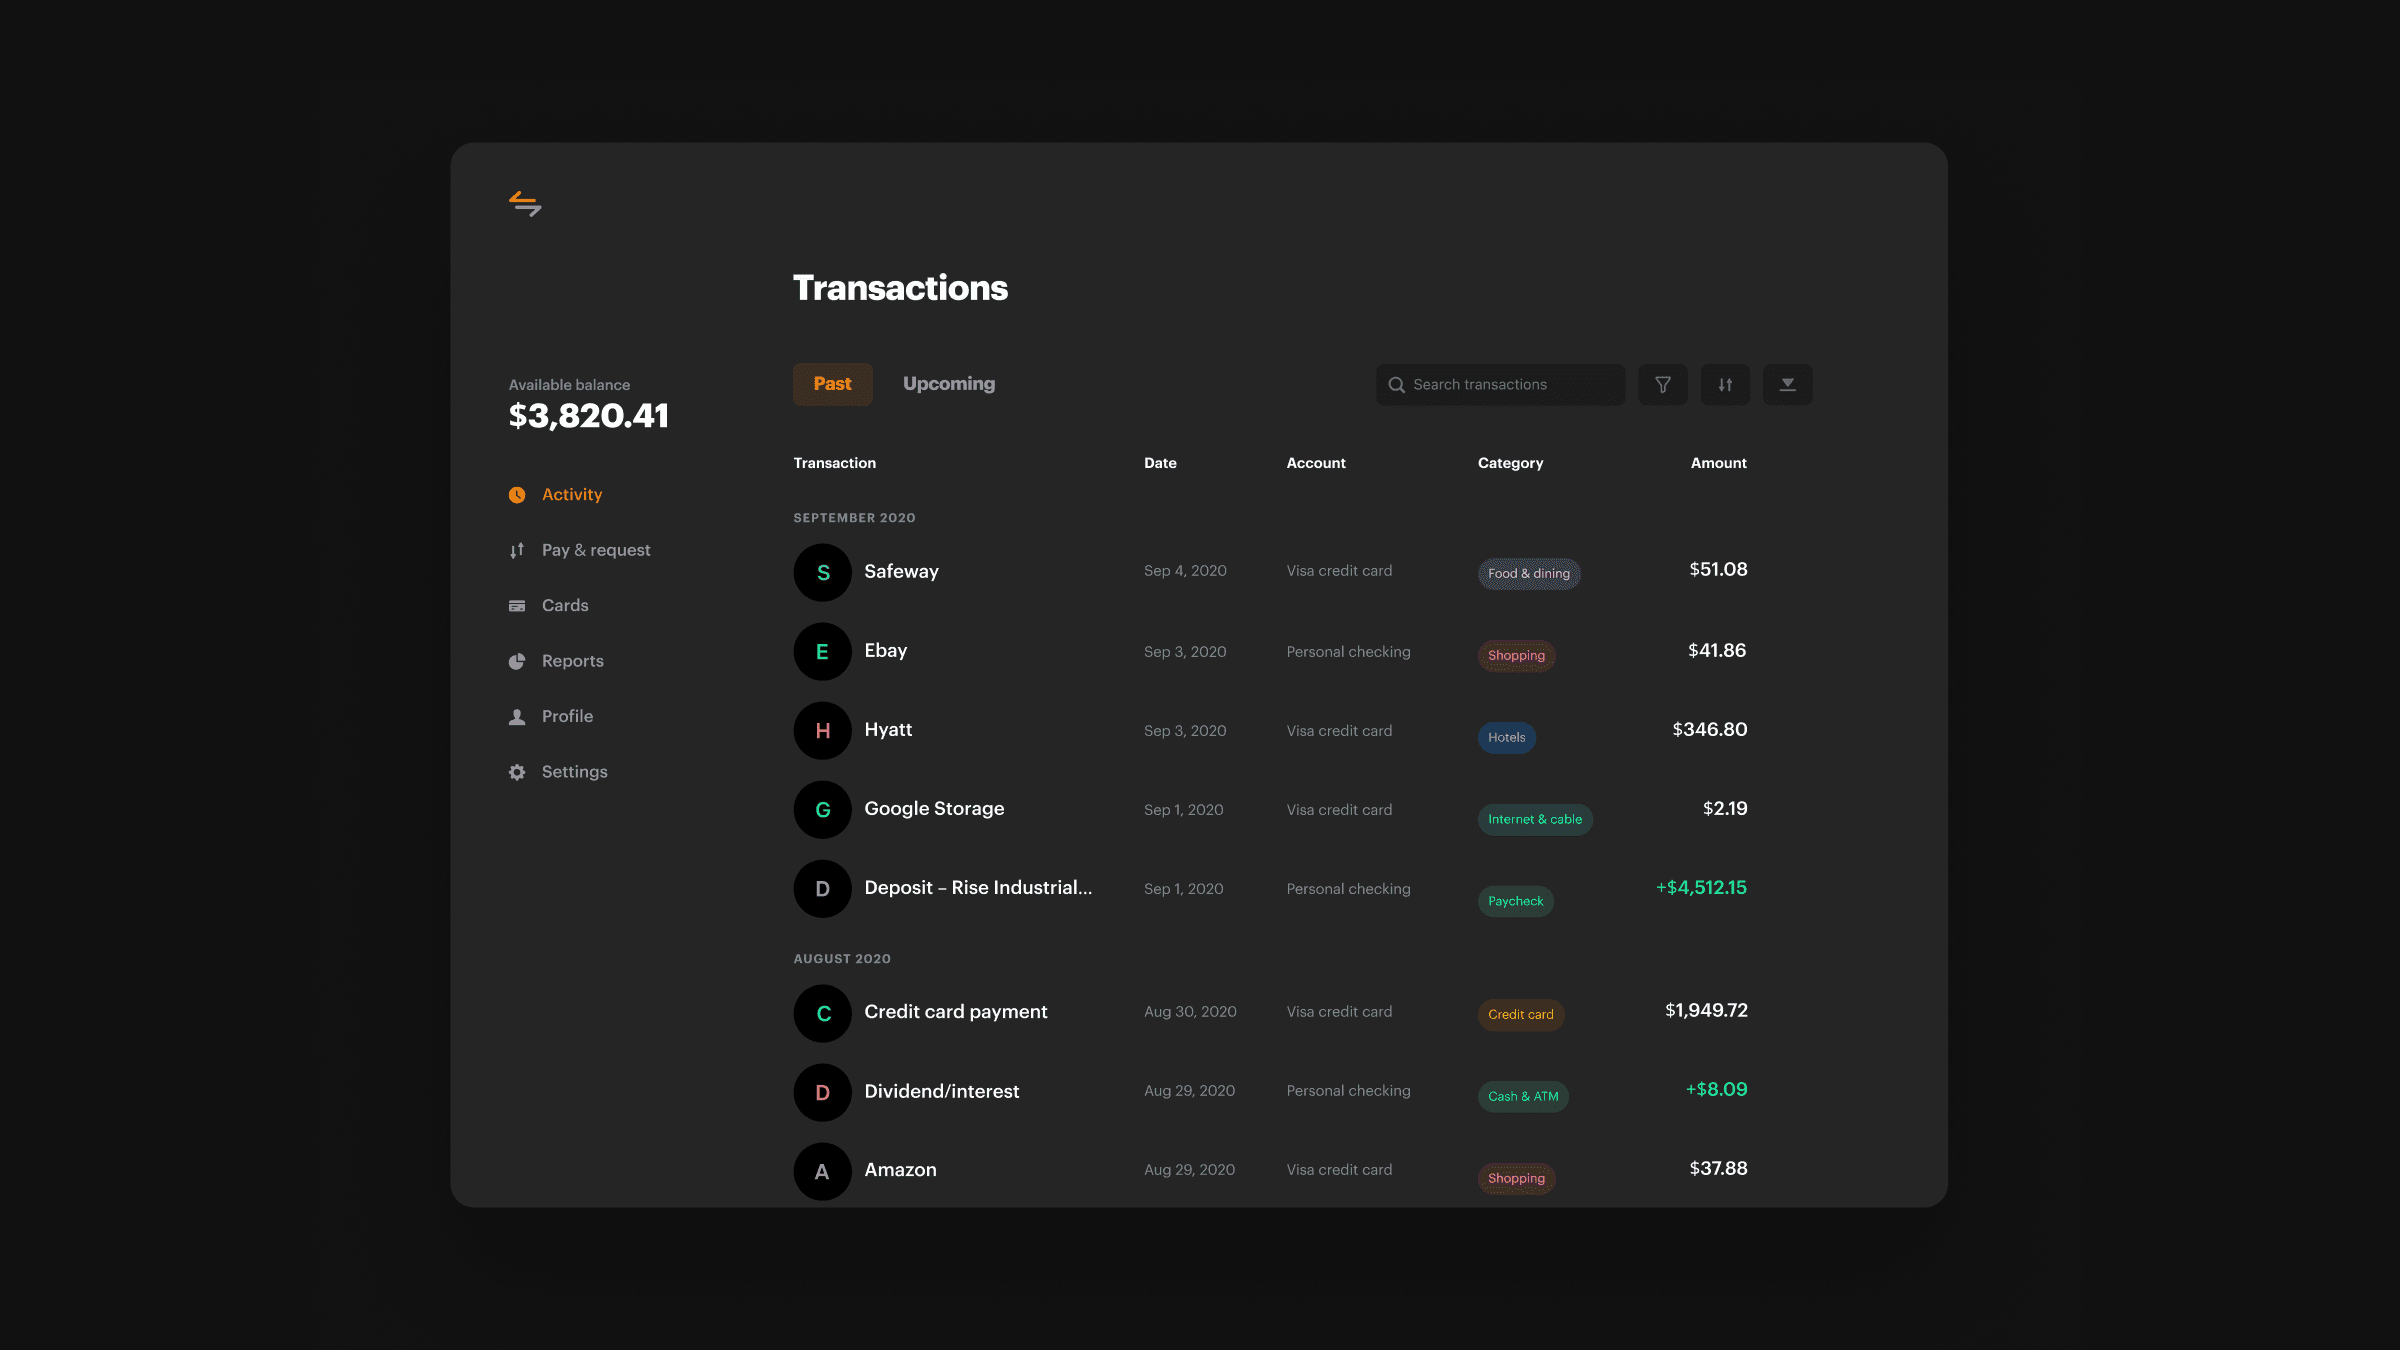
Task: Click the Safeway S avatar icon
Action: click(822, 572)
